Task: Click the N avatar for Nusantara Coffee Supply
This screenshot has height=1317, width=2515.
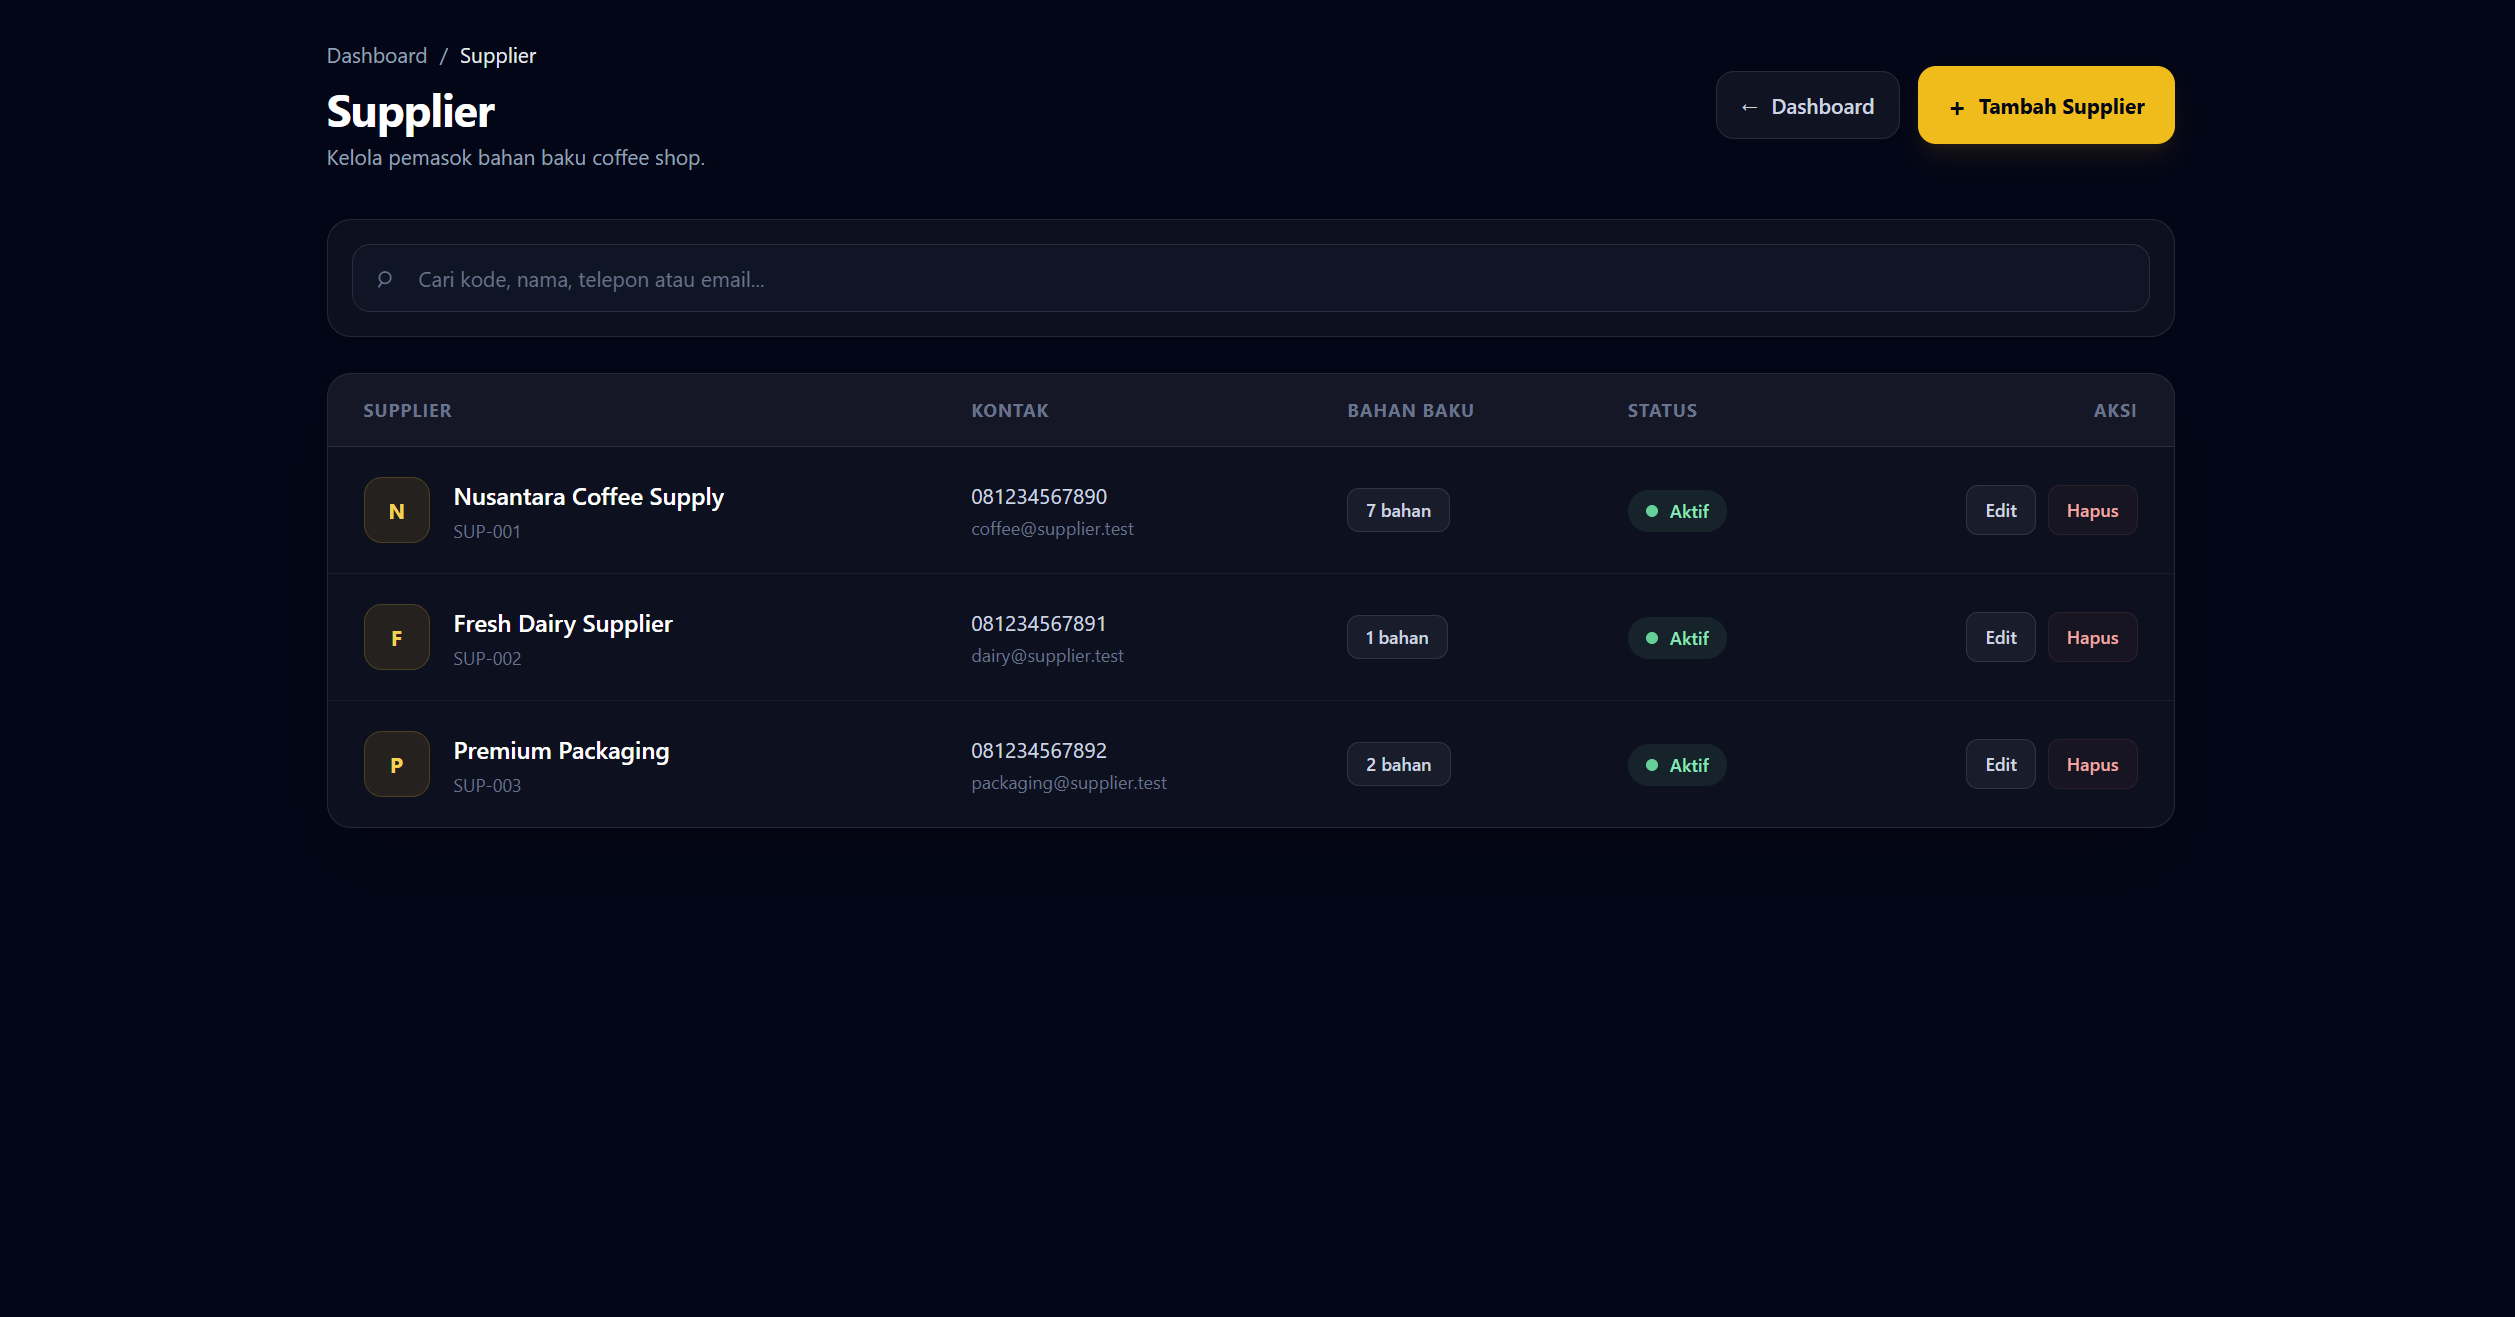Action: [397, 510]
